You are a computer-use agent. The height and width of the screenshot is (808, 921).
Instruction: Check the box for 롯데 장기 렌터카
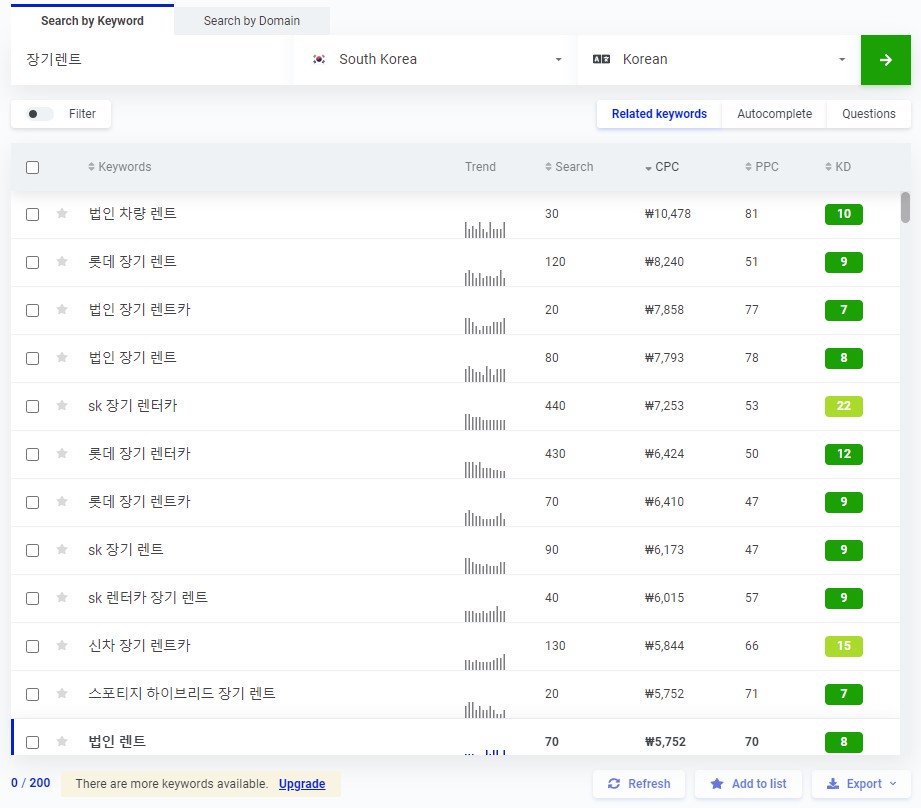[32, 454]
